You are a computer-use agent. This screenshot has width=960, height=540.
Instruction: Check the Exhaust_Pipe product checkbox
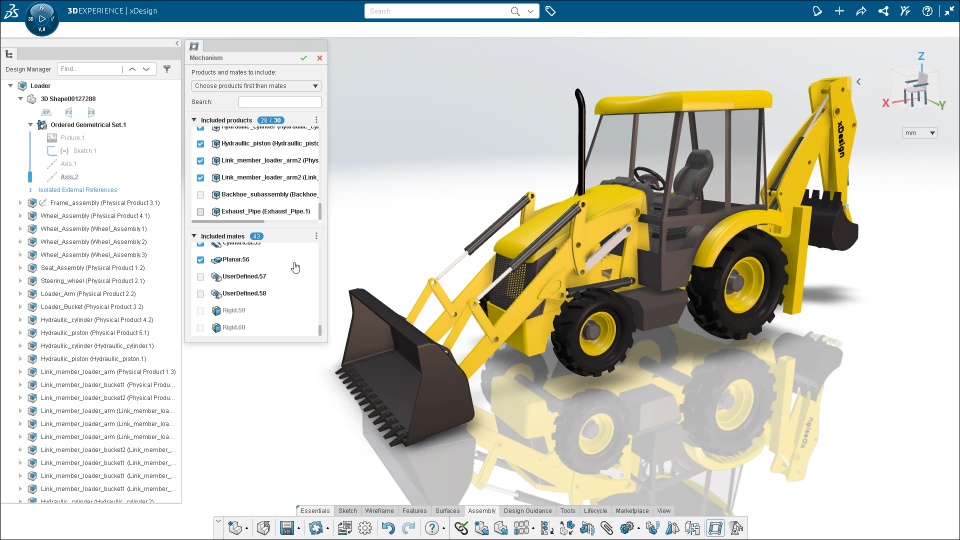coord(200,212)
